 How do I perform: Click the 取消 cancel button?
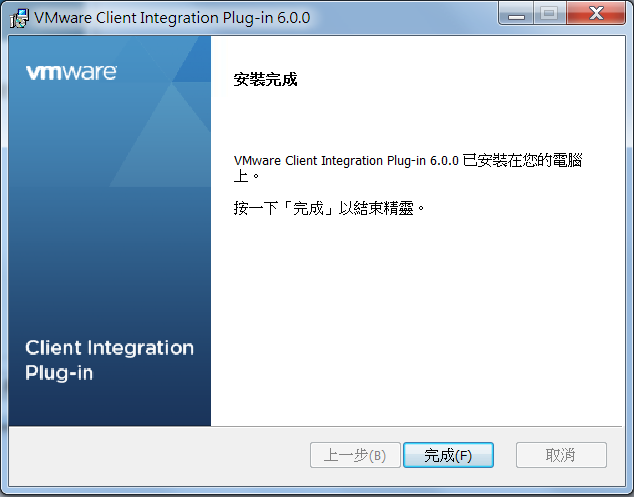coord(561,455)
